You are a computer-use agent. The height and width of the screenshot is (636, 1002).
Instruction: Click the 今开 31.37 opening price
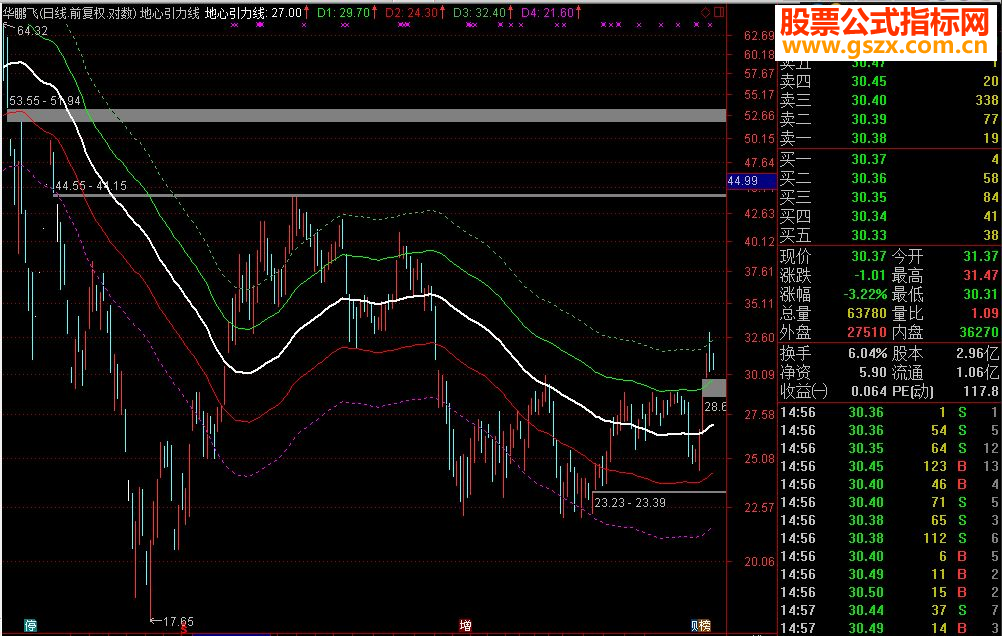tap(981, 257)
